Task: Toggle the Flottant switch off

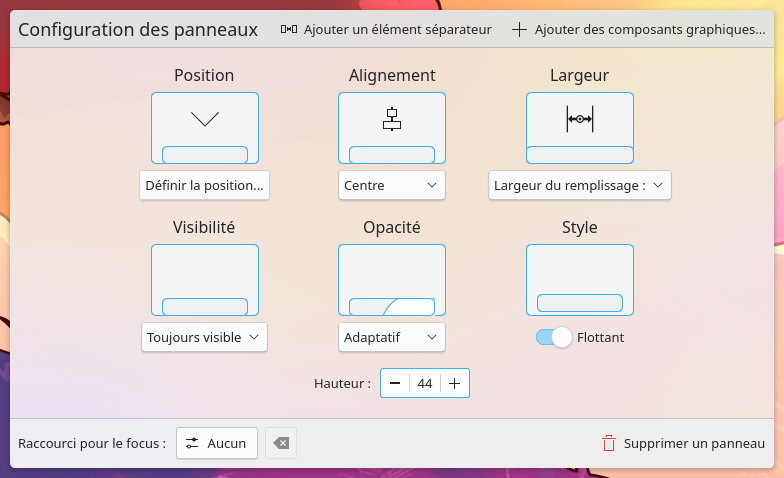Action: click(x=554, y=337)
